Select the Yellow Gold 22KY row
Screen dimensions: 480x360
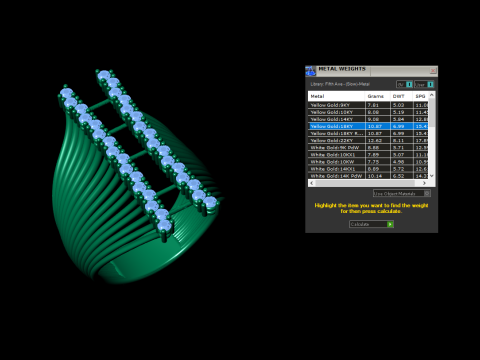pos(368,140)
